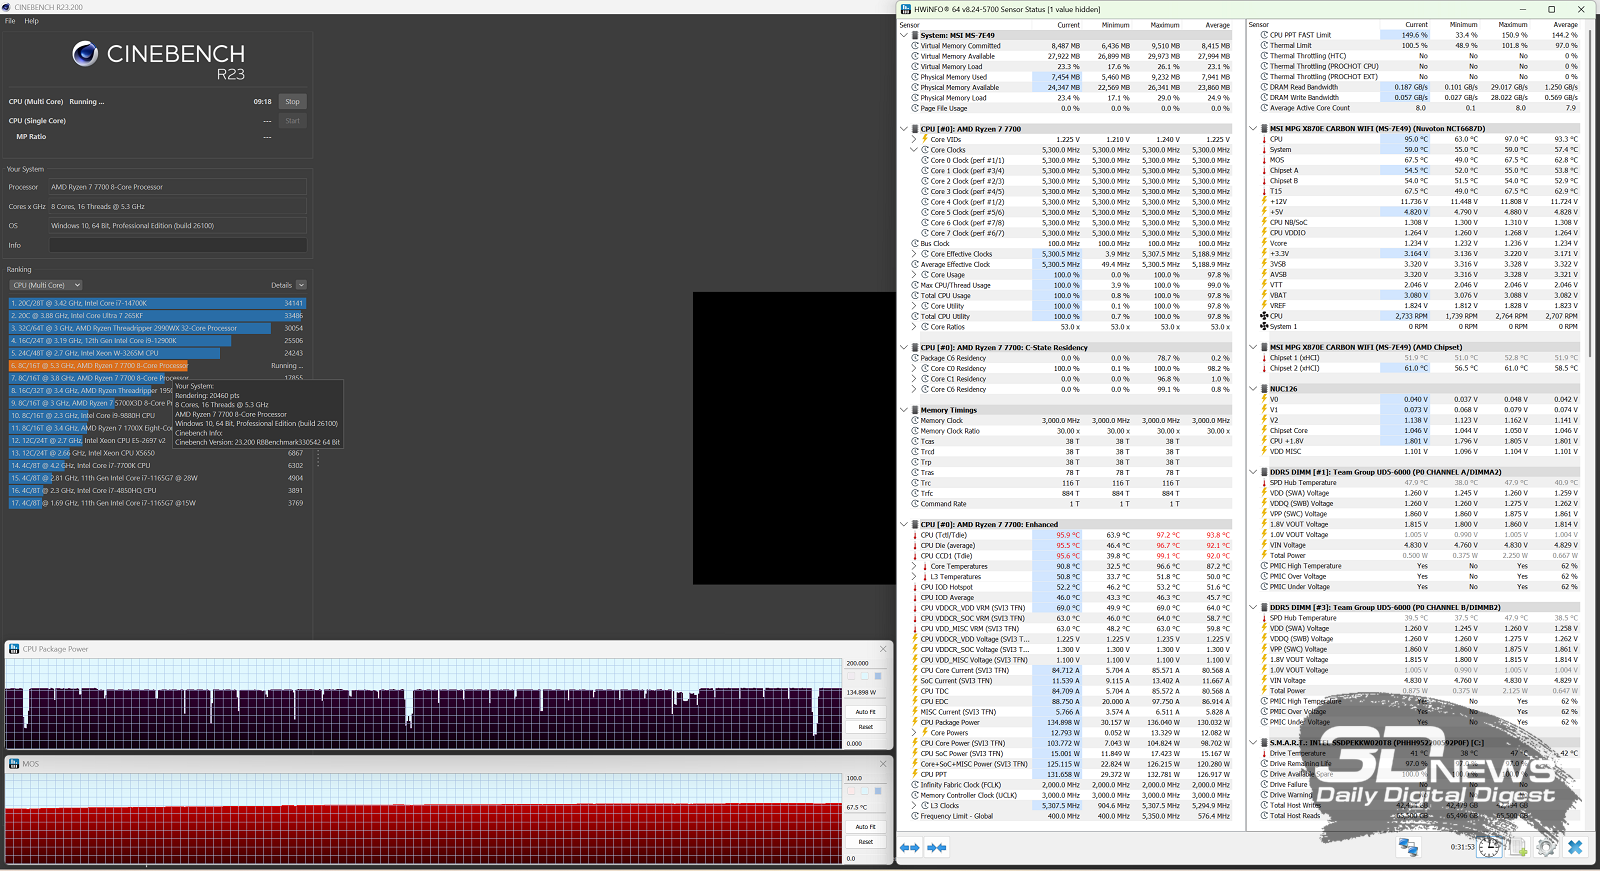Collapse the Core Clocks row
The width and height of the screenshot is (1600, 871).
914,150
